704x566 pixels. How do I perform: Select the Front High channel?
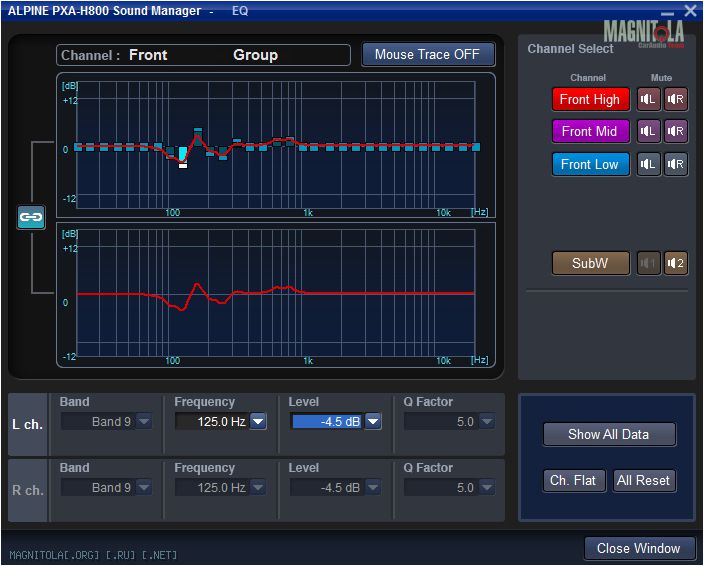590,99
